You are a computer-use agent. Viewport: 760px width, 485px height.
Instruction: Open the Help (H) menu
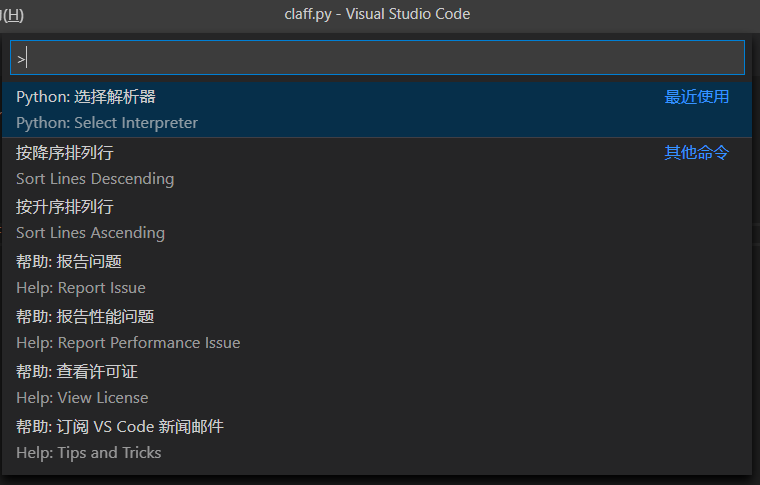coord(13,15)
